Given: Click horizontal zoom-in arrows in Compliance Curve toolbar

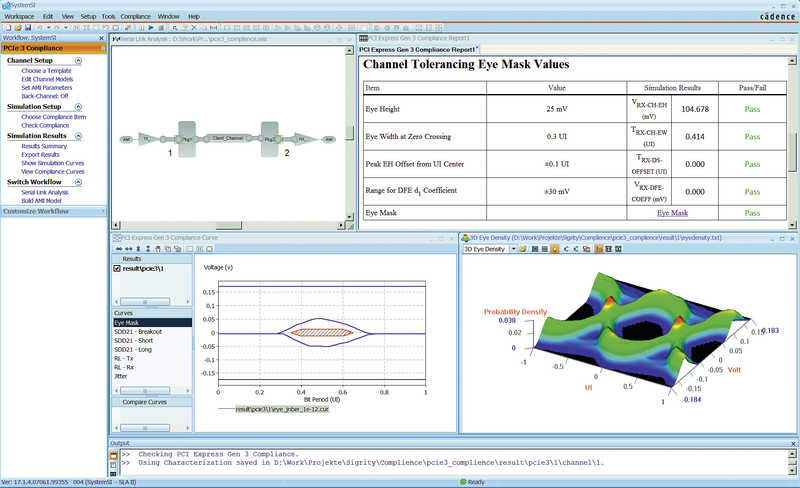Looking at the screenshot, I should tap(119, 249).
